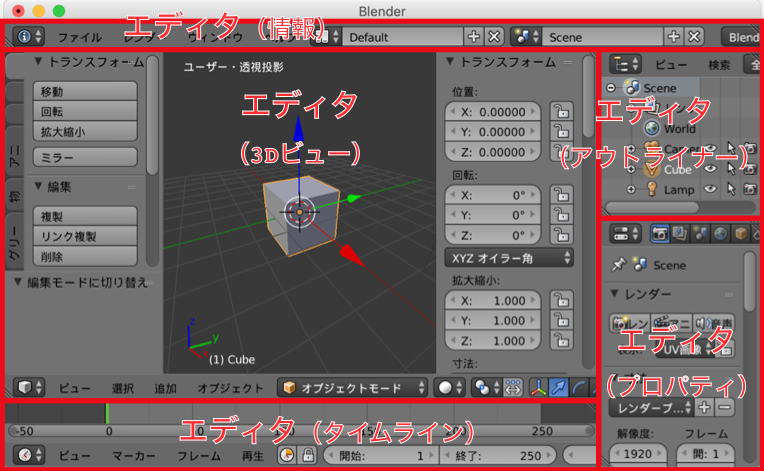Toggle the timeline lock icon

(307, 455)
